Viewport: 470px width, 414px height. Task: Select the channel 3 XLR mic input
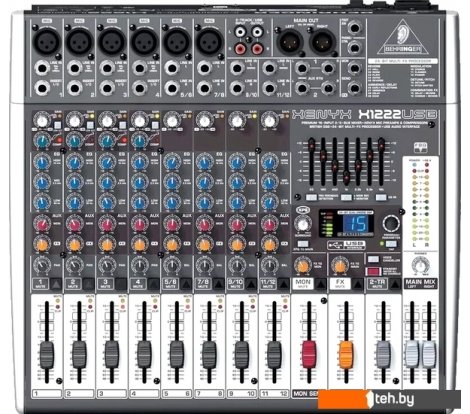[x=111, y=42]
